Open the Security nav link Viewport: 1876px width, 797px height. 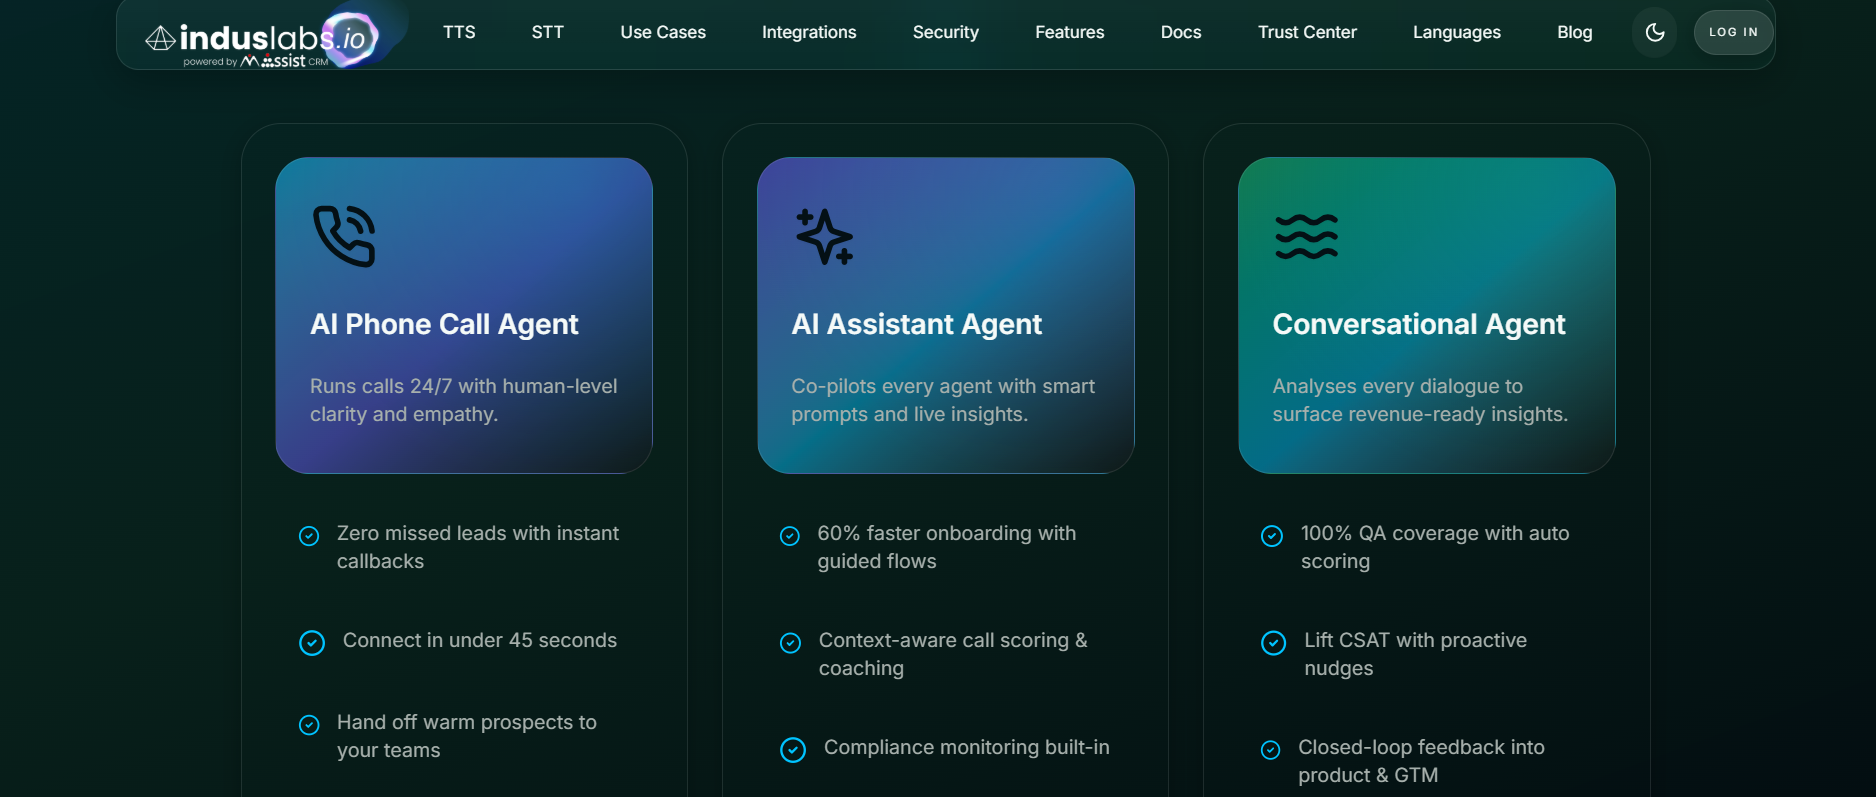[x=946, y=32]
